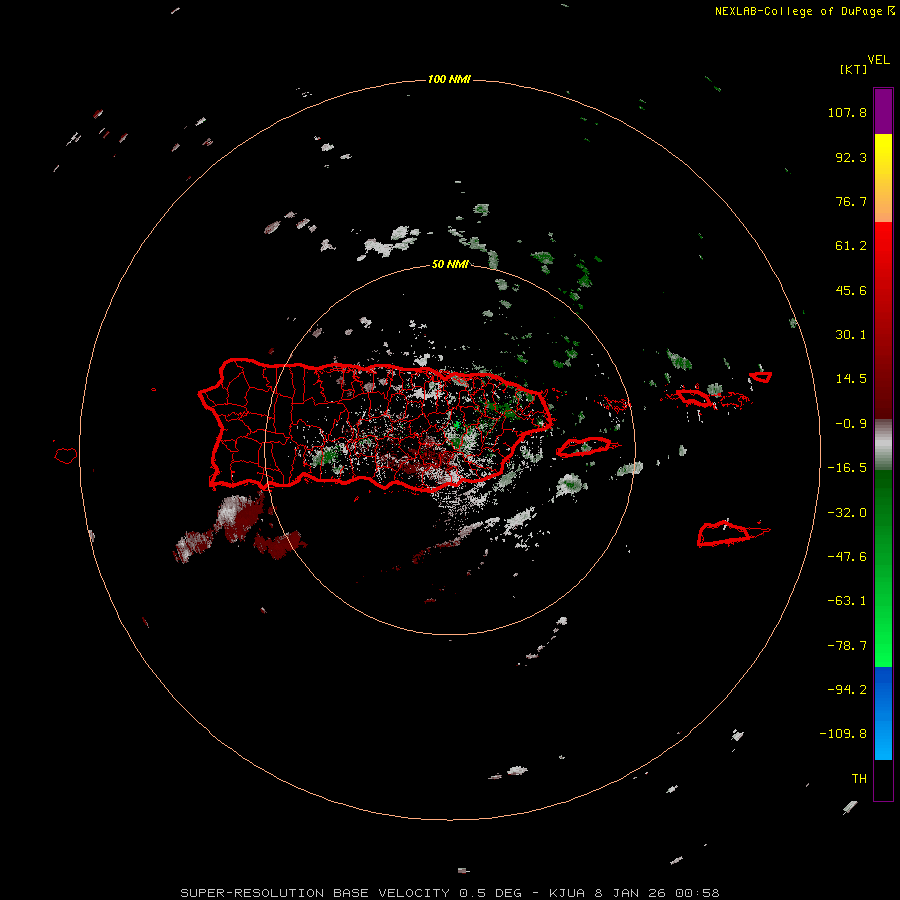Viewport: 900px width, 900px height.
Task: Pick the black TH segment of the color bar
Action: click(x=883, y=780)
